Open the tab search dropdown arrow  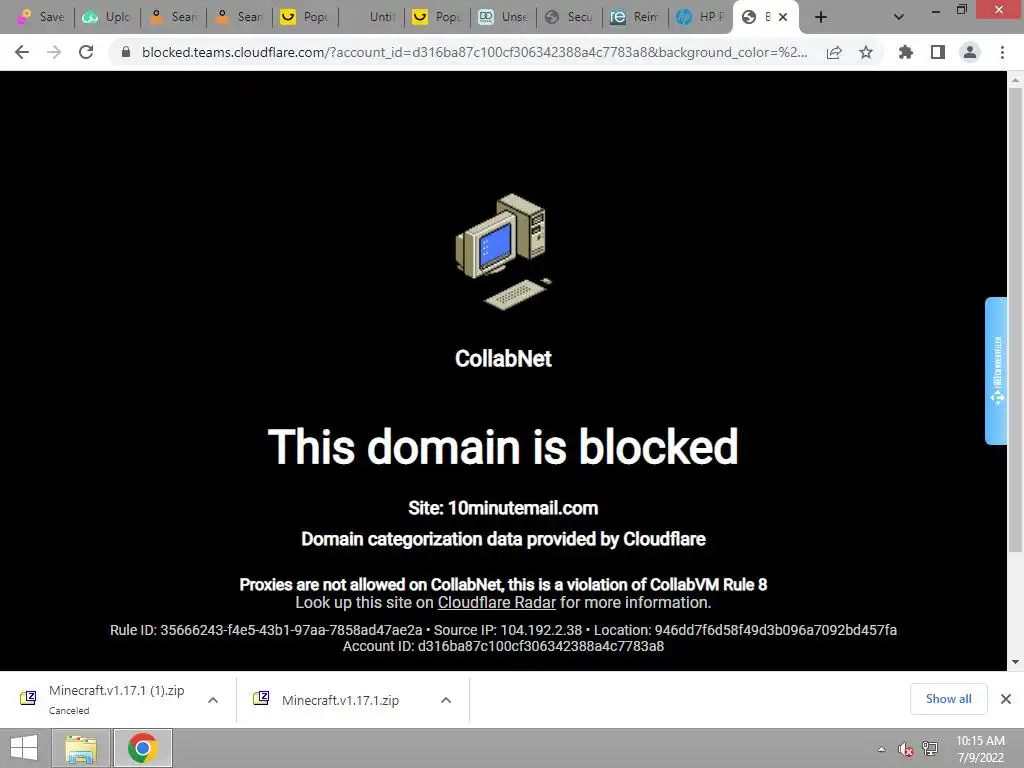click(899, 17)
